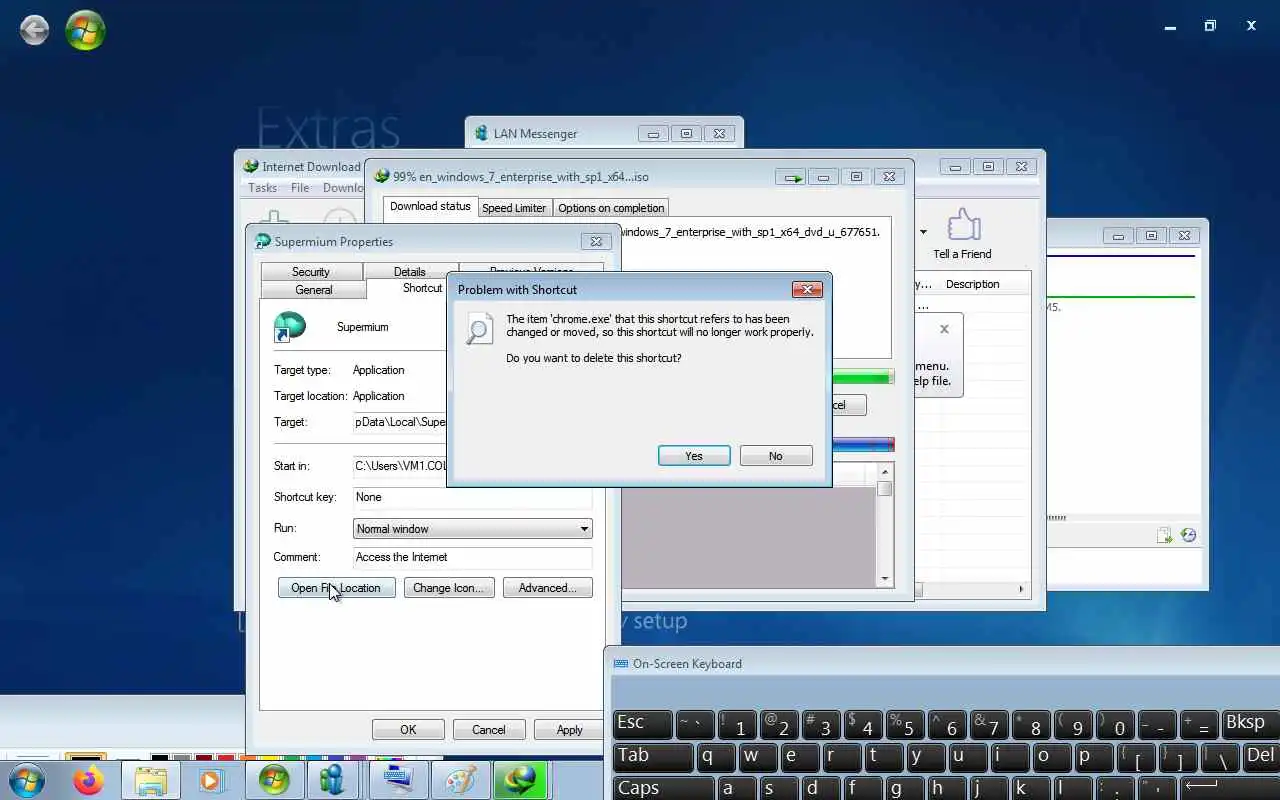1280x800 pixels.
Task: Switch to the General tab
Action: pyautogui.click(x=313, y=290)
